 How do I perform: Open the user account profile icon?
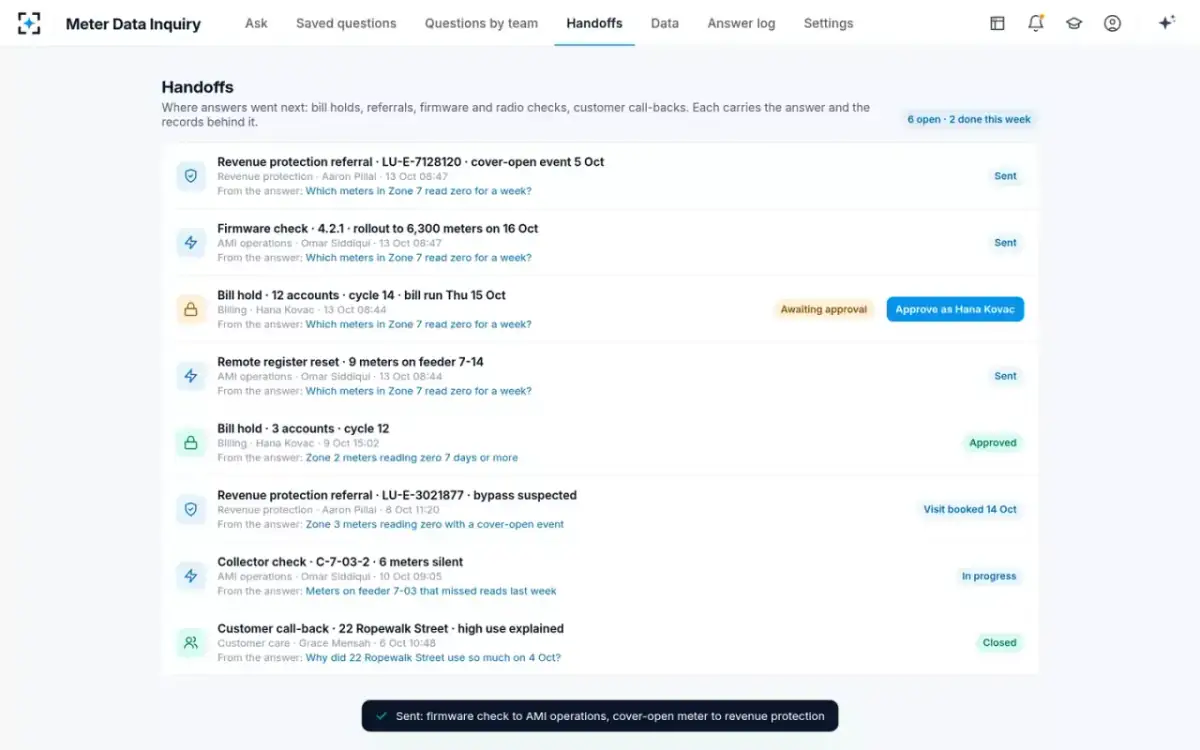pyautogui.click(x=1112, y=23)
